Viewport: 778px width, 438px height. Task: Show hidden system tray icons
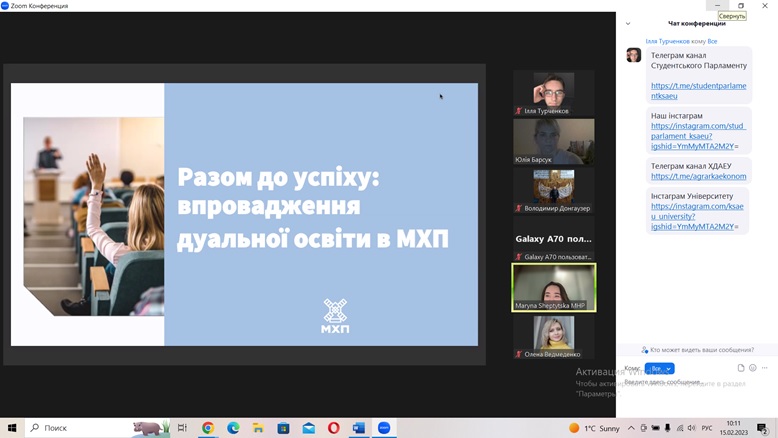coord(631,428)
